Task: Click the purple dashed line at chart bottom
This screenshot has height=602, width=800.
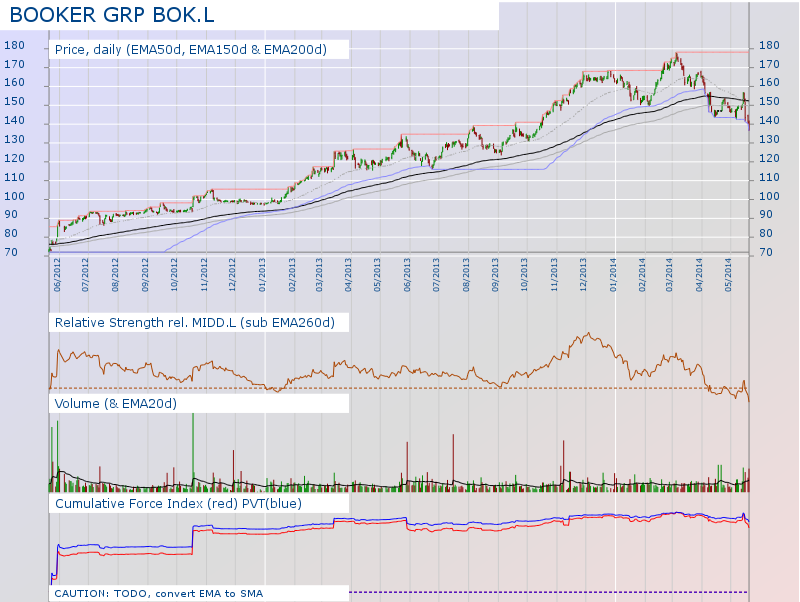Action: tap(548, 592)
